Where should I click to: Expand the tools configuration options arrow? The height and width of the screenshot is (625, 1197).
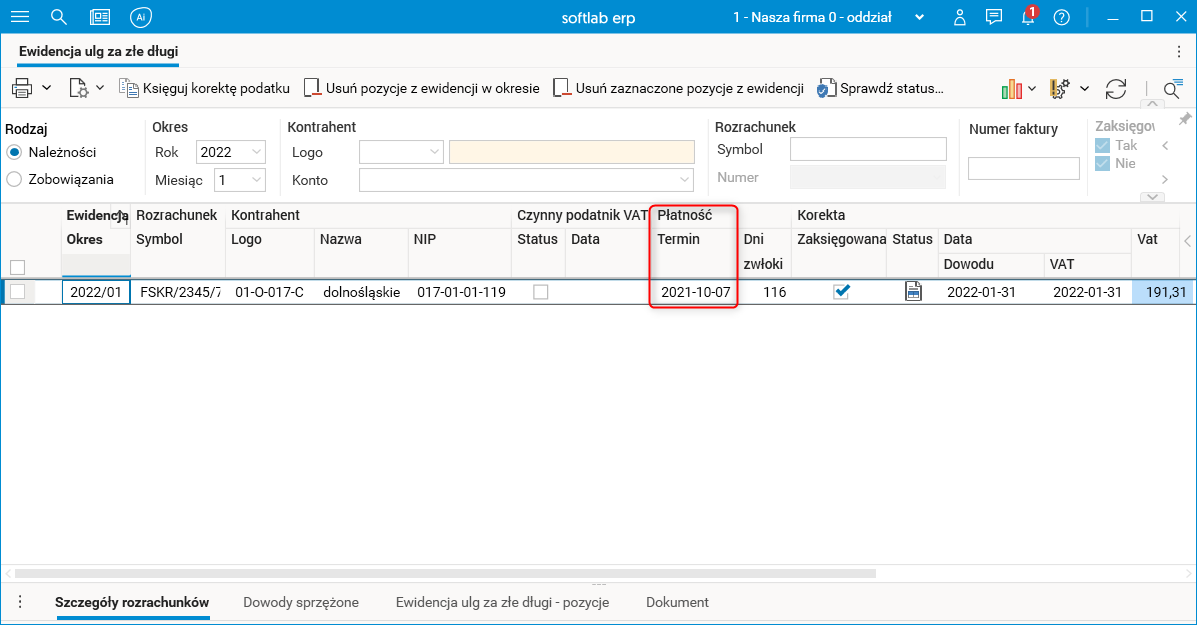[x=1084, y=89]
